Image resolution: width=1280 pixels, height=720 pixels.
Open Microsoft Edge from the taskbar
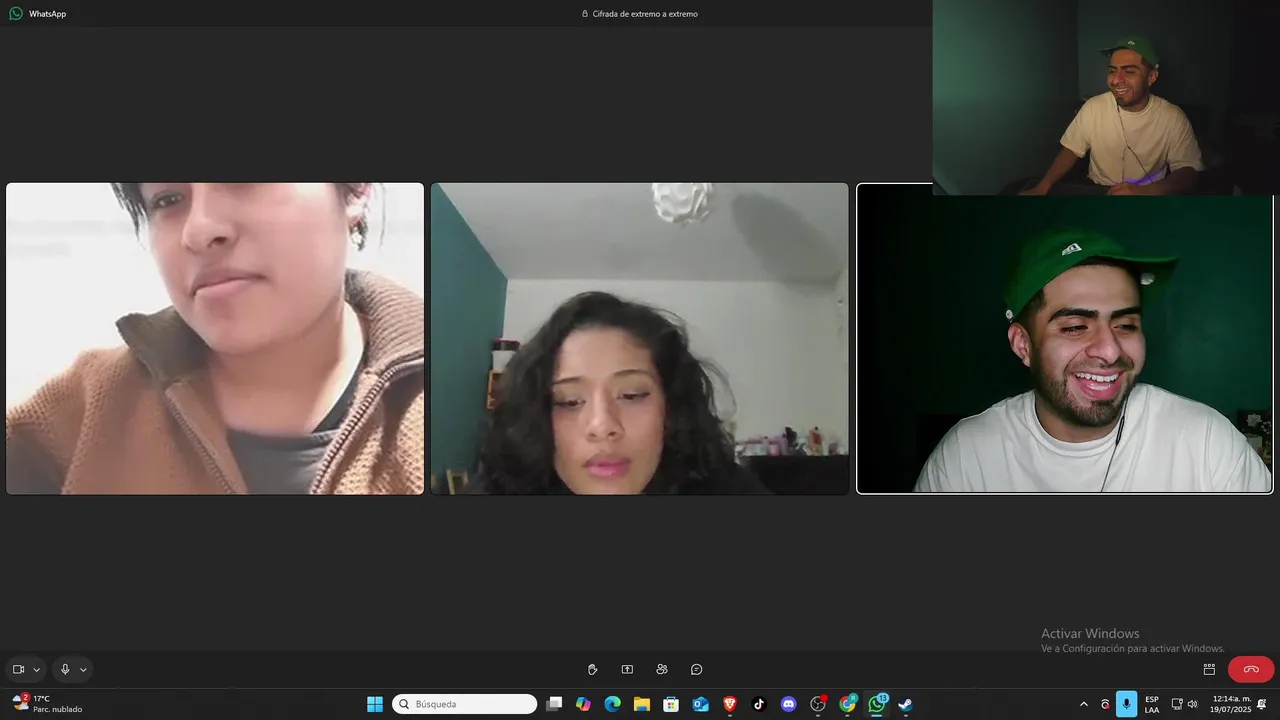(x=613, y=704)
